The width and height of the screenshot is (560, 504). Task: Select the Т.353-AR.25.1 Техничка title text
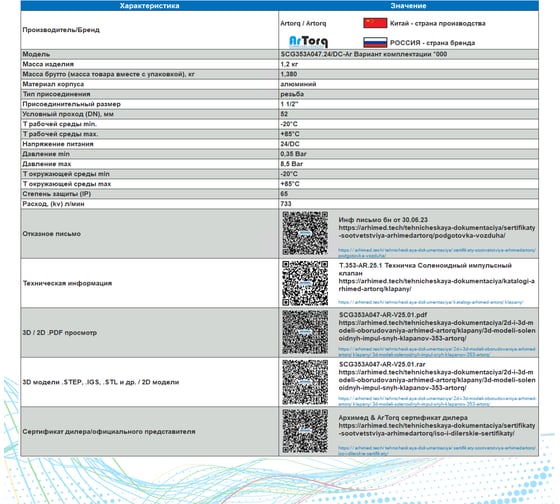pos(425,269)
